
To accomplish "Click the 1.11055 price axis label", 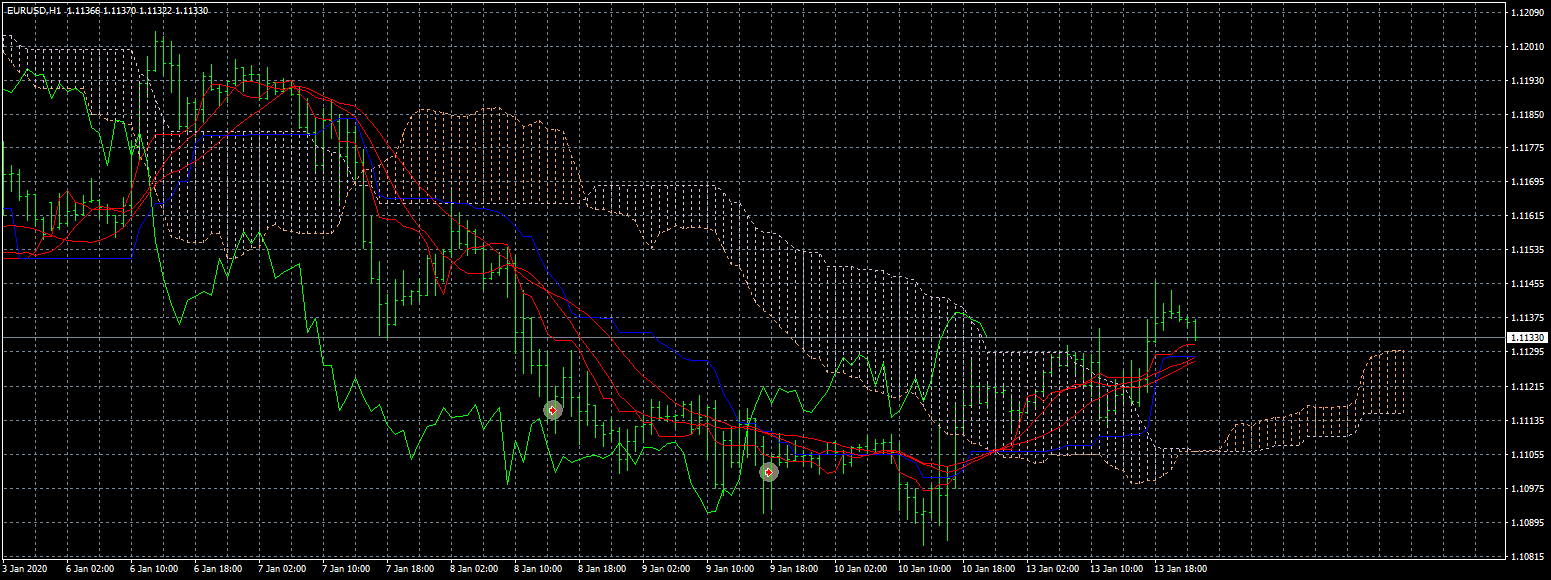I will tap(1529, 454).
